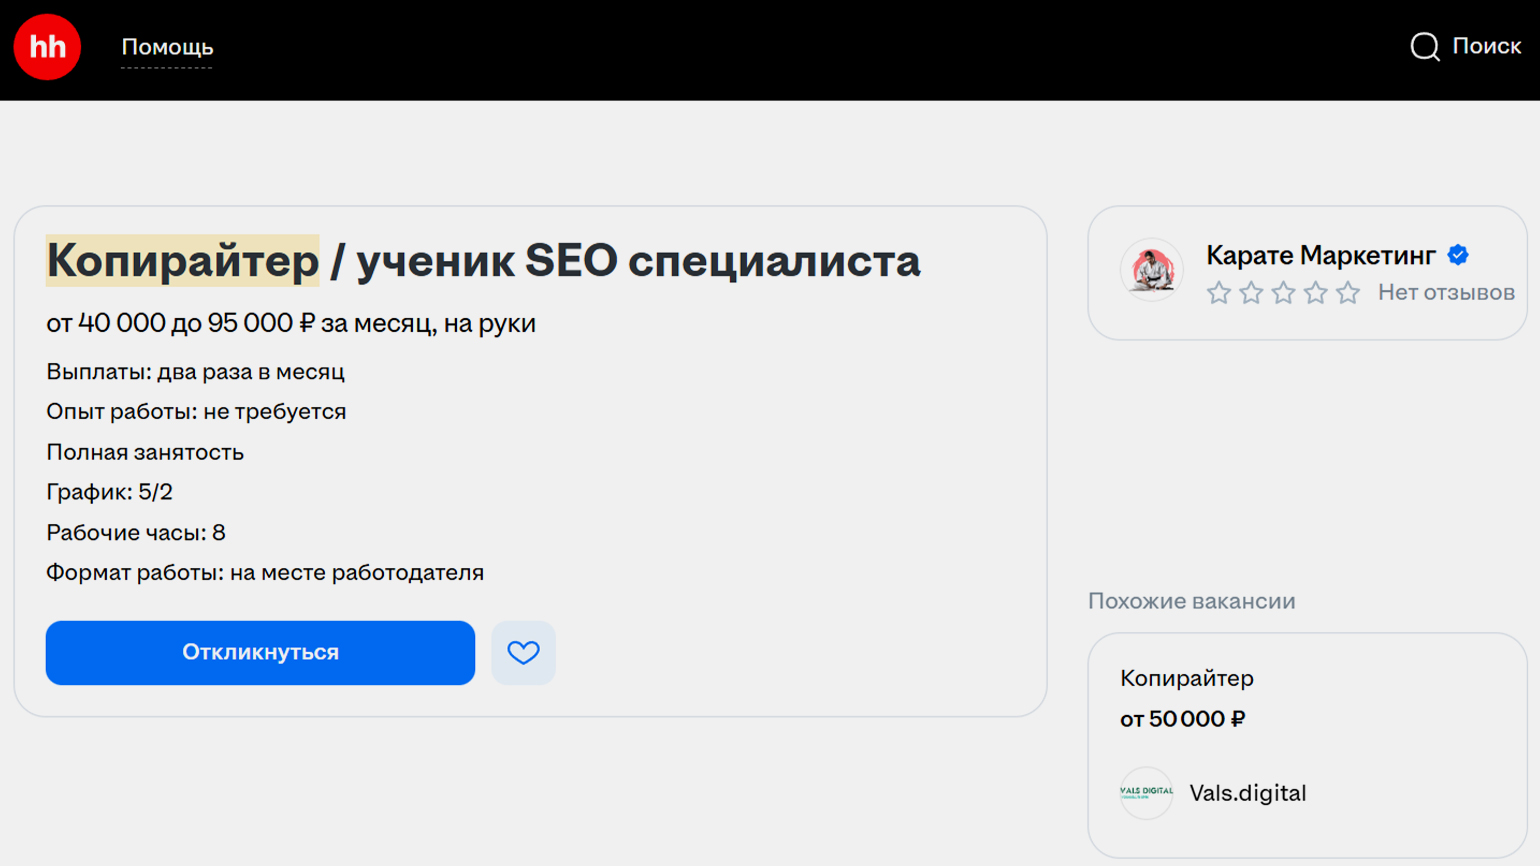
Task: Click the Поиск label in header
Action: (1486, 46)
